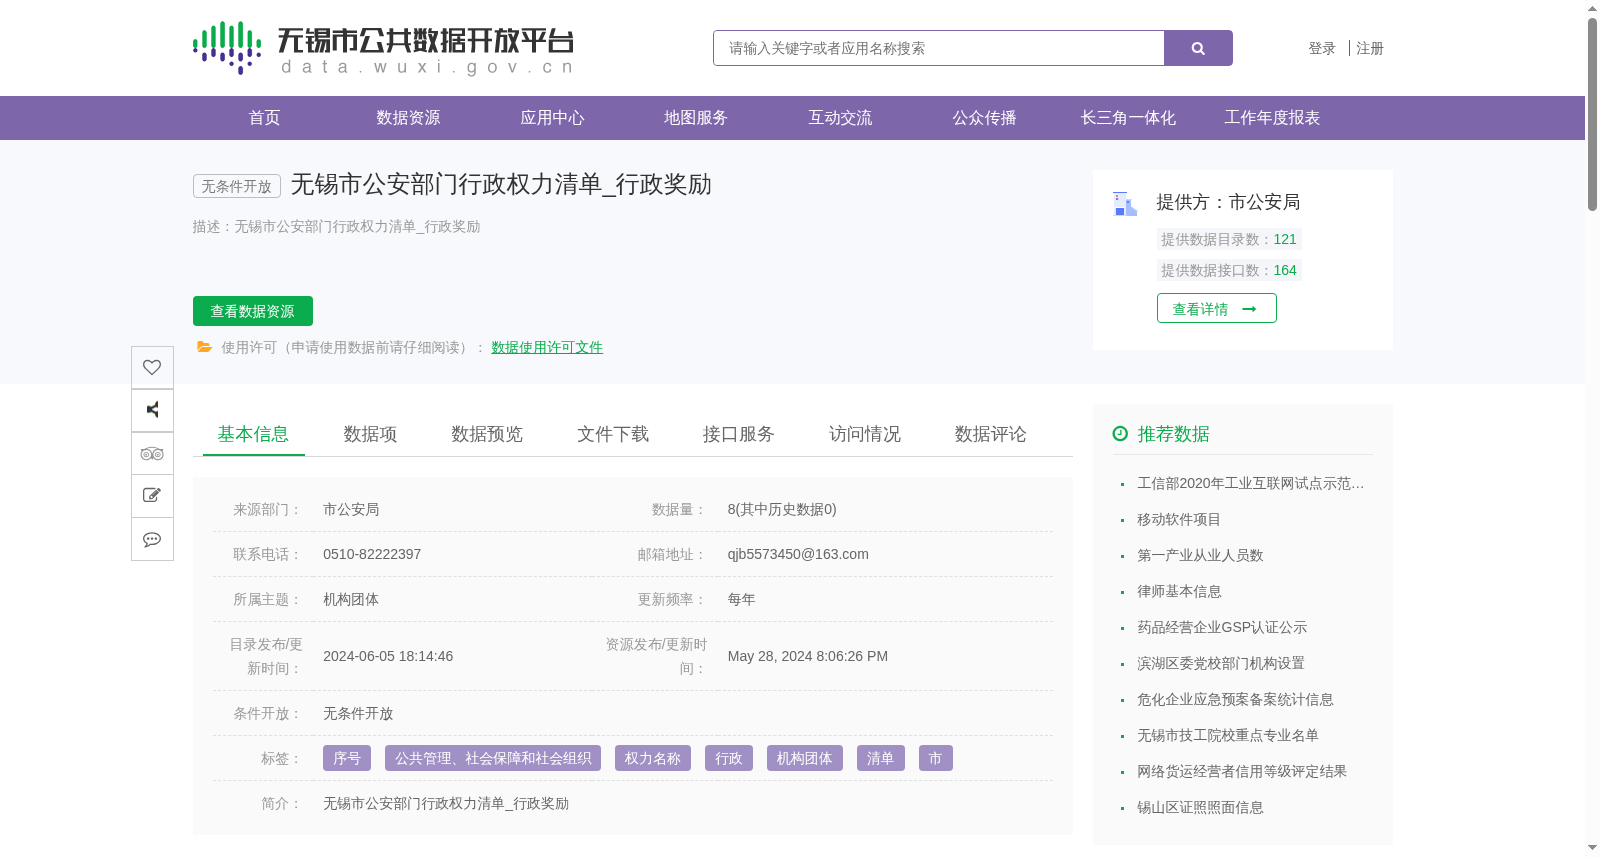Click the edit pencil icon in sidebar
1600x857 pixels.
(152, 496)
